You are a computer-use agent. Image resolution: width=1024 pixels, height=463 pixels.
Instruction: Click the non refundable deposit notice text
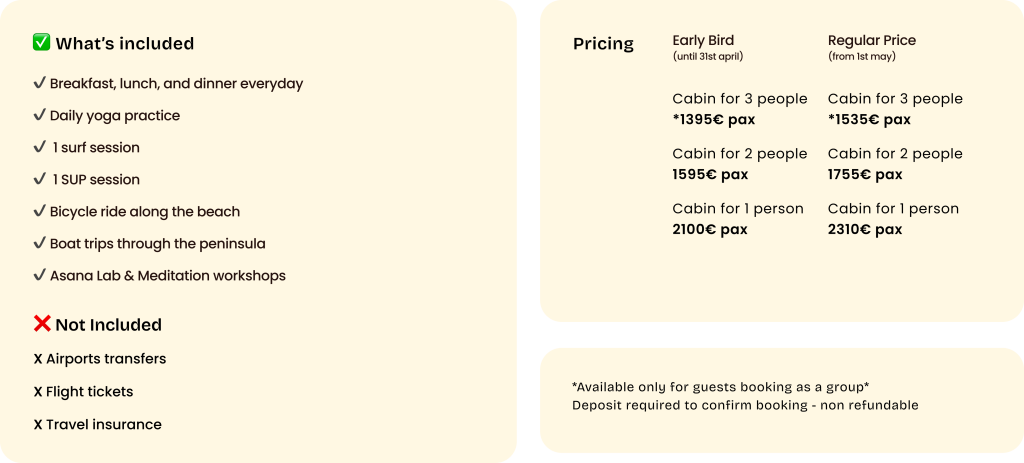[745, 405]
